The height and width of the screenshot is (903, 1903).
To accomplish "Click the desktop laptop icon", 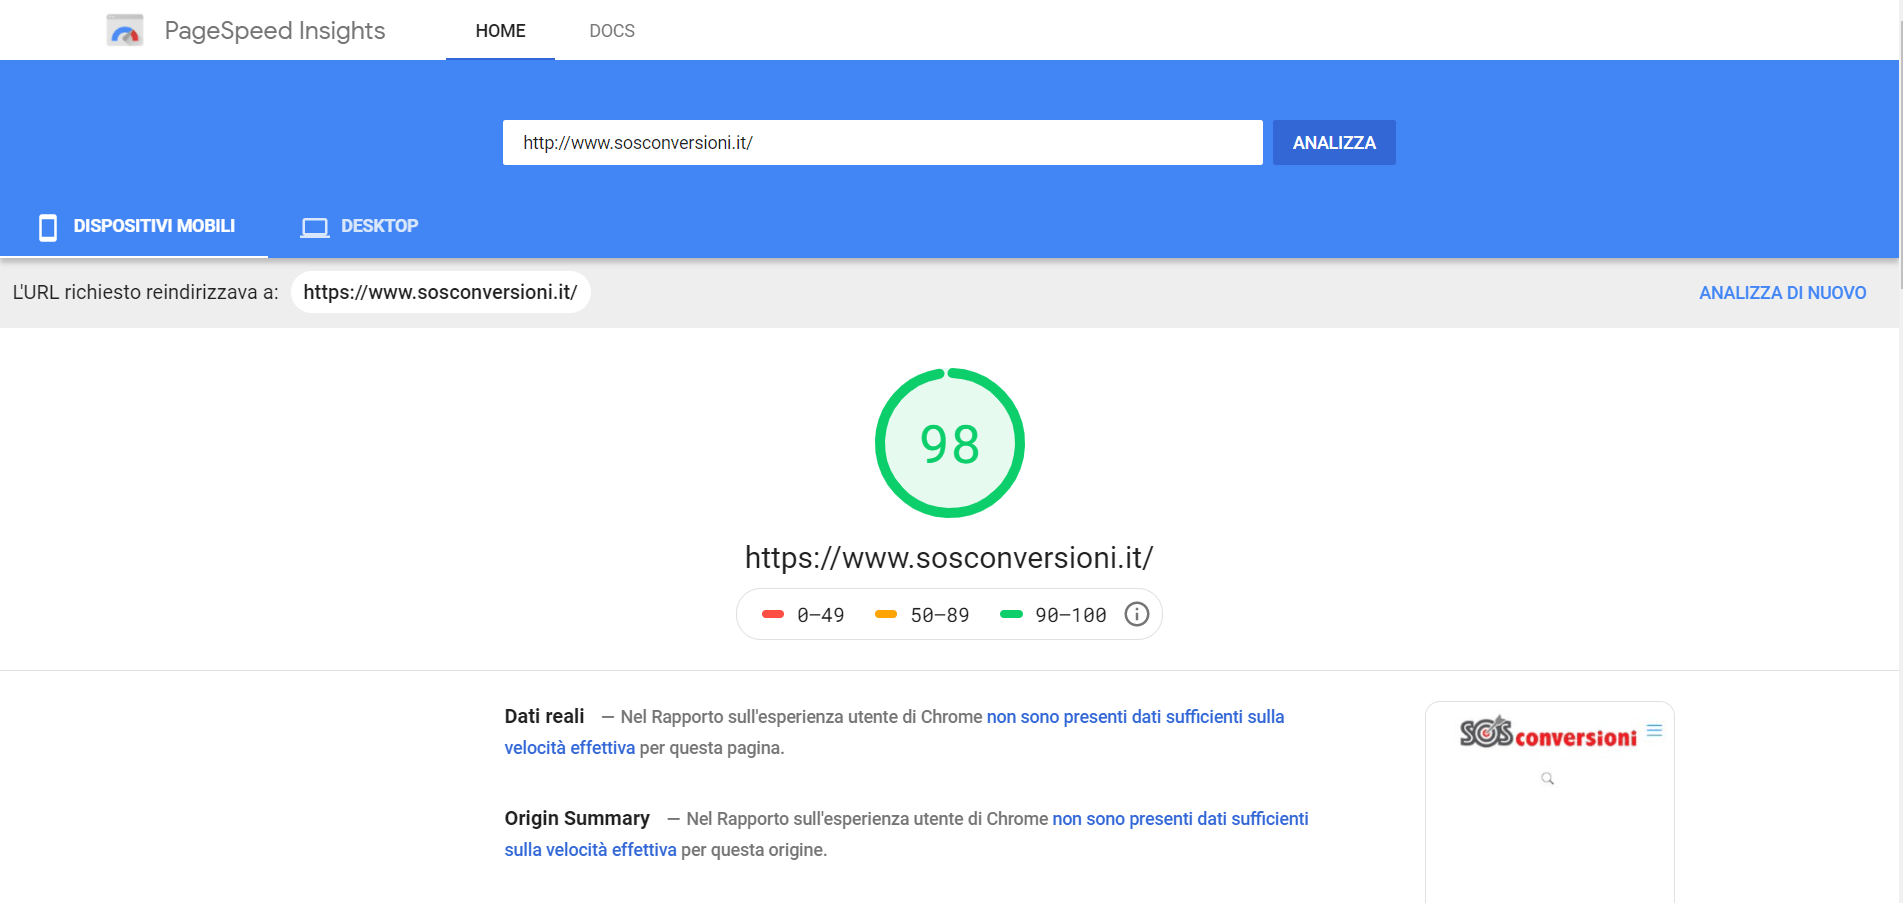I will pyautogui.click(x=315, y=227).
